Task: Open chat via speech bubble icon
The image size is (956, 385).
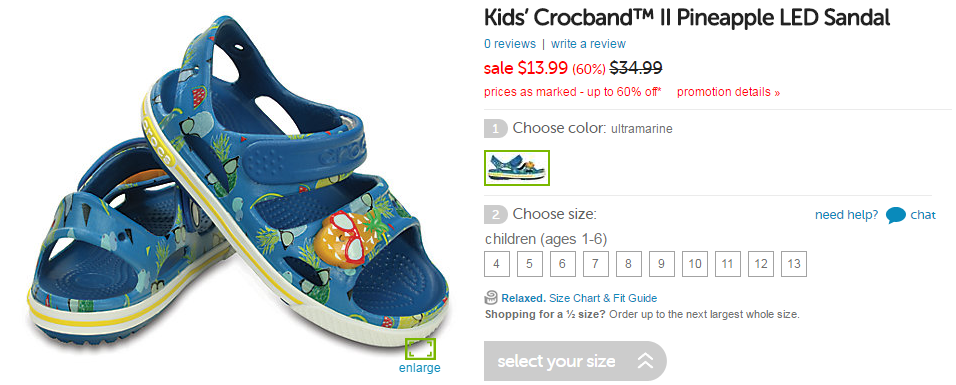Action: (x=896, y=215)
